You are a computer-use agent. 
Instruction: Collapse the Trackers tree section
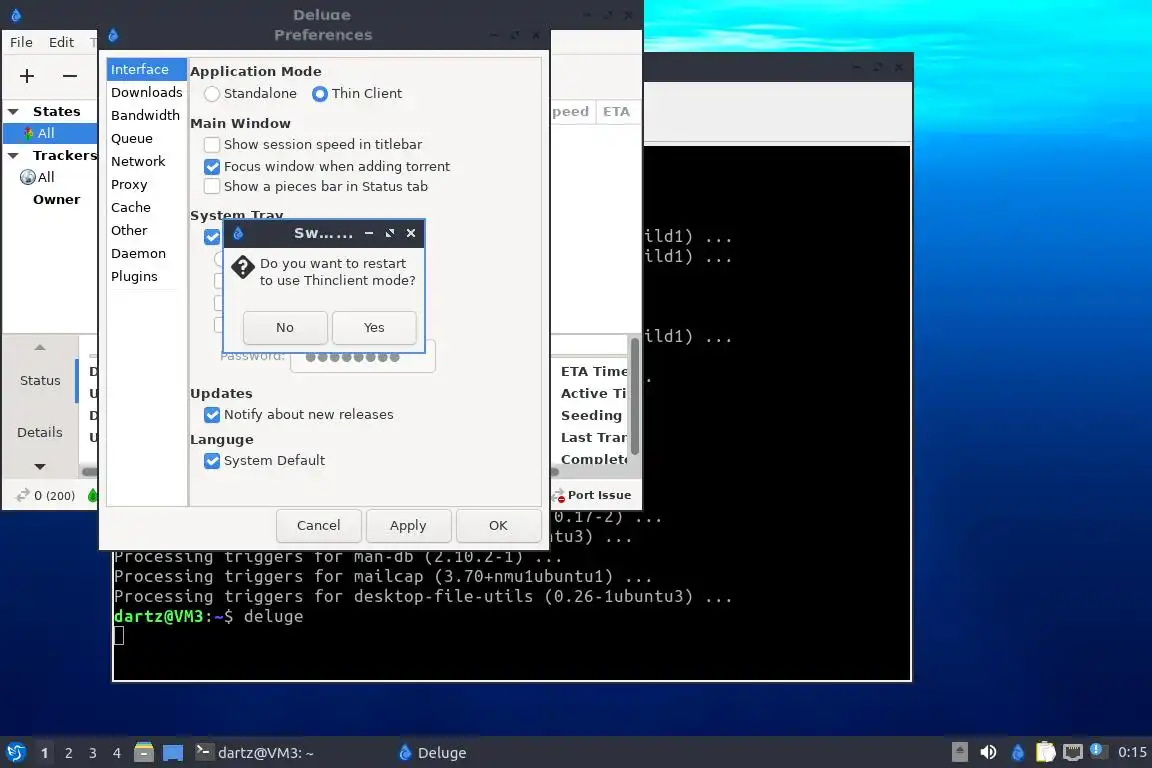click(x=13, y=156)
